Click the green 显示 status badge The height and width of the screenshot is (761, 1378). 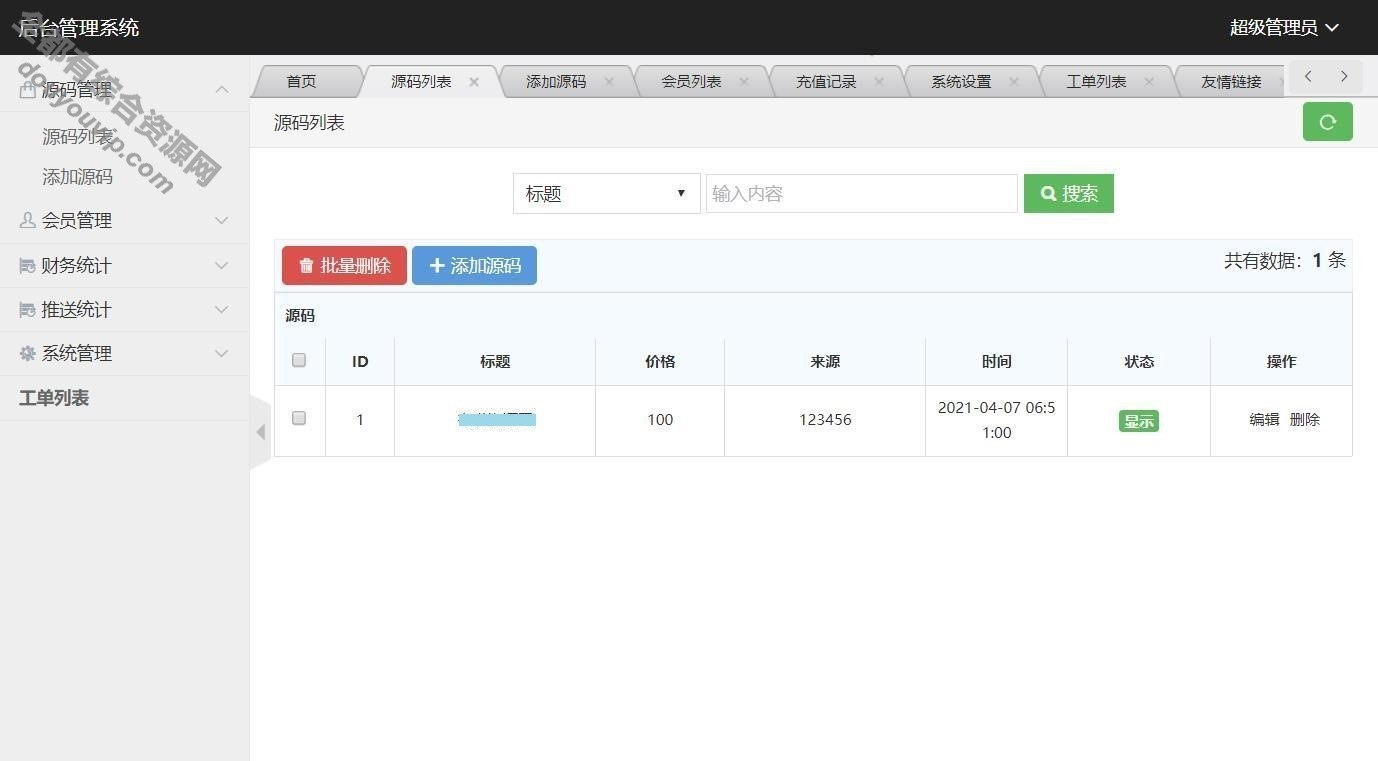pos(1139,421)
